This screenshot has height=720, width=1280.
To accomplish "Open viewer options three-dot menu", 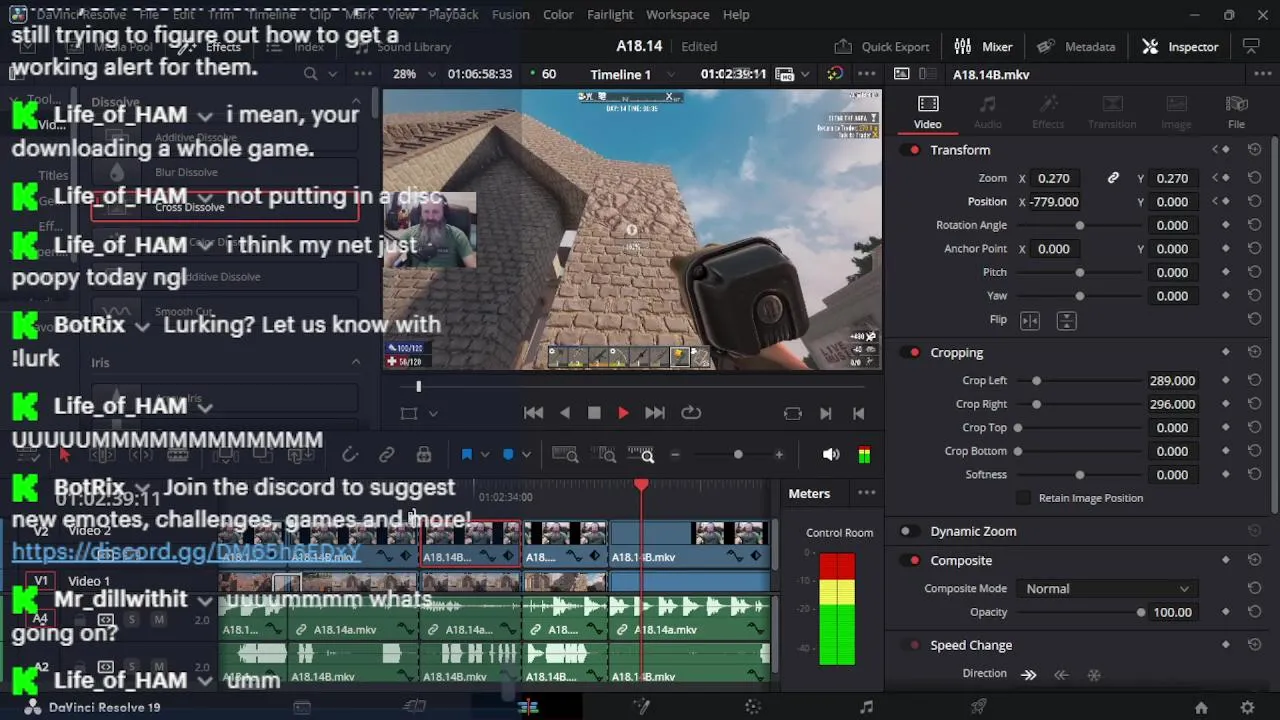I will point(867,74).
